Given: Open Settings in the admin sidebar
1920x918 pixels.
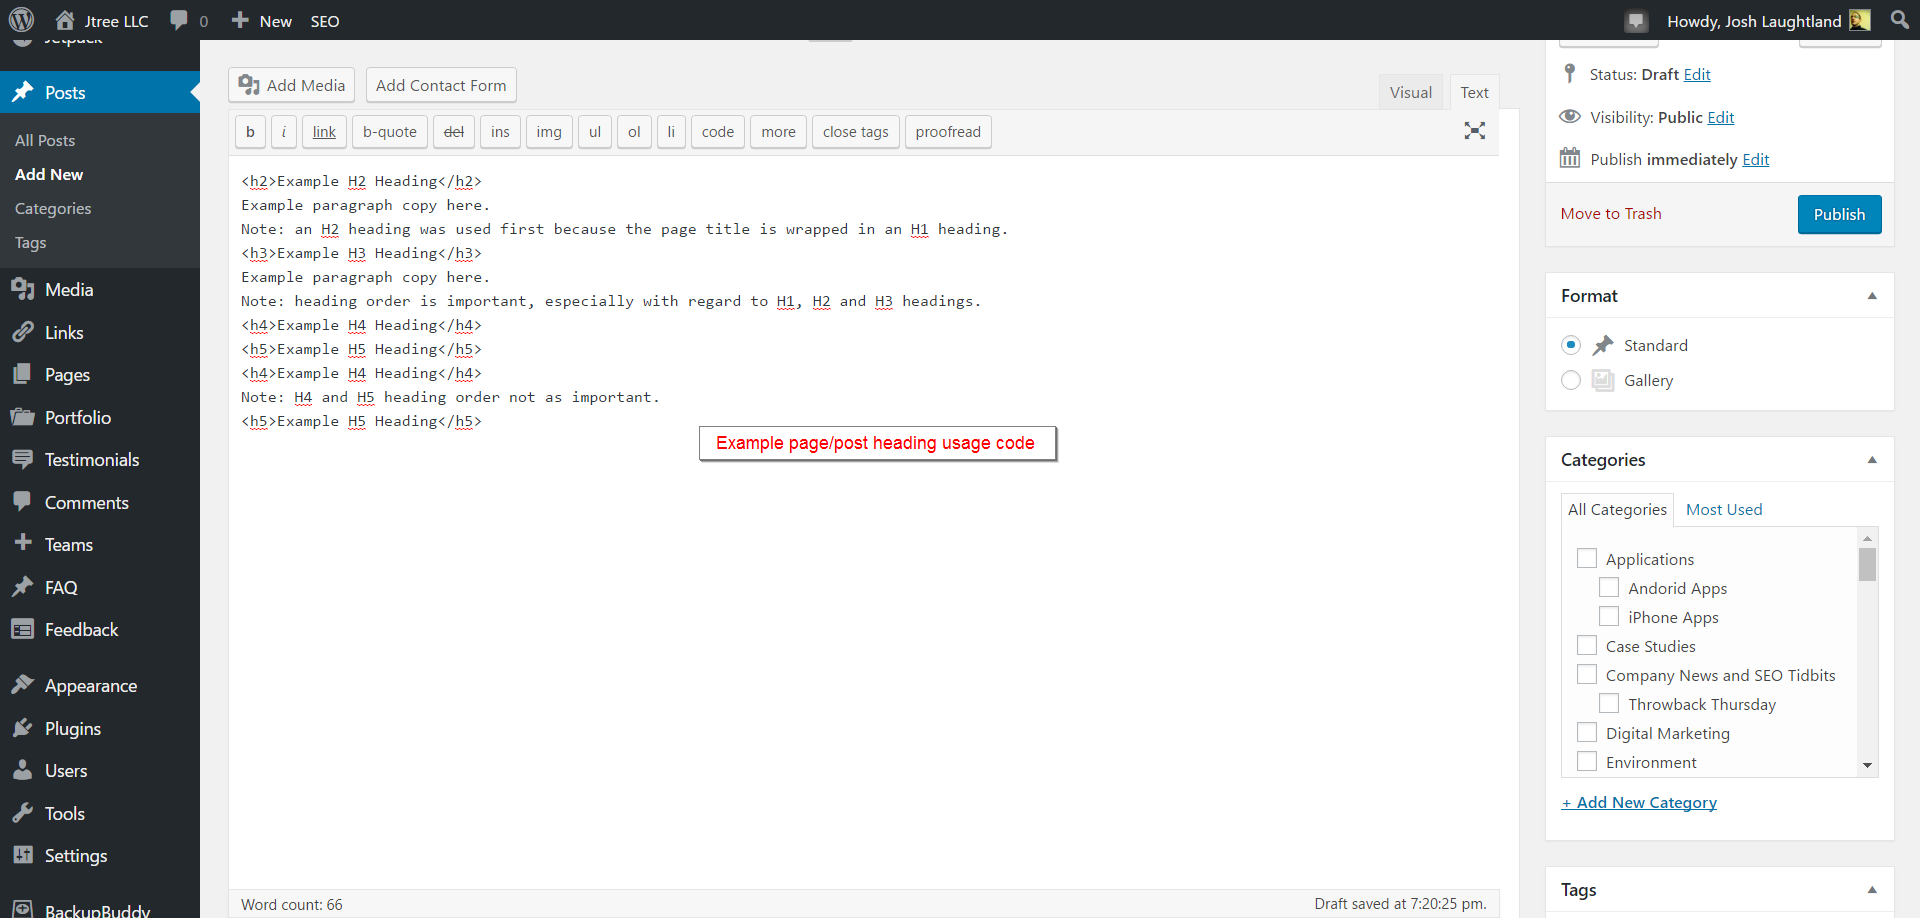Looking at the screenshot, I should click(x=75, y=856).
